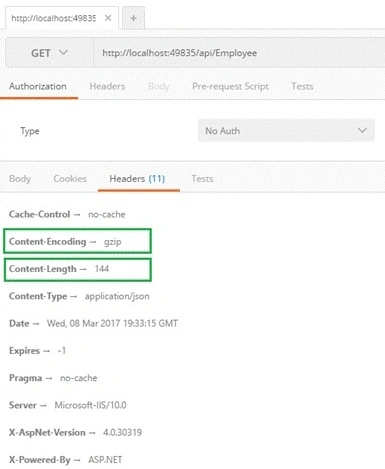This screenshot has width=385, height=469.
Task: Click the Expires header name
Action: [24, 351]
